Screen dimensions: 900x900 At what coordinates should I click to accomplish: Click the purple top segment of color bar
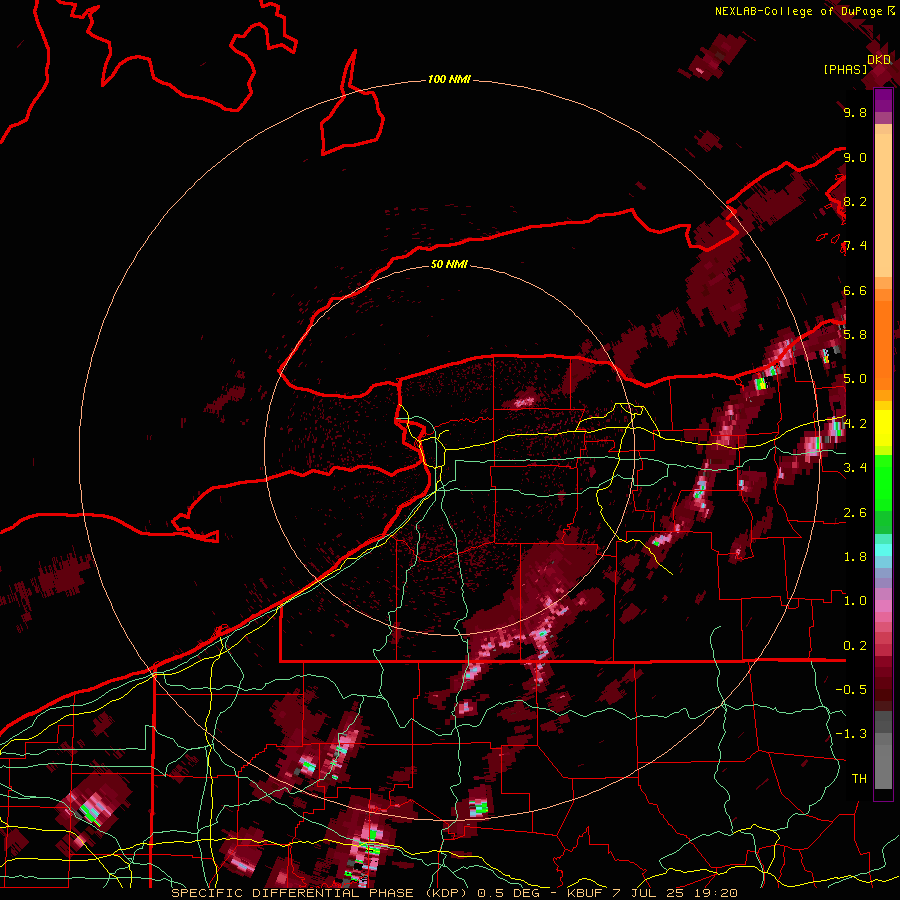coord(883,100)
